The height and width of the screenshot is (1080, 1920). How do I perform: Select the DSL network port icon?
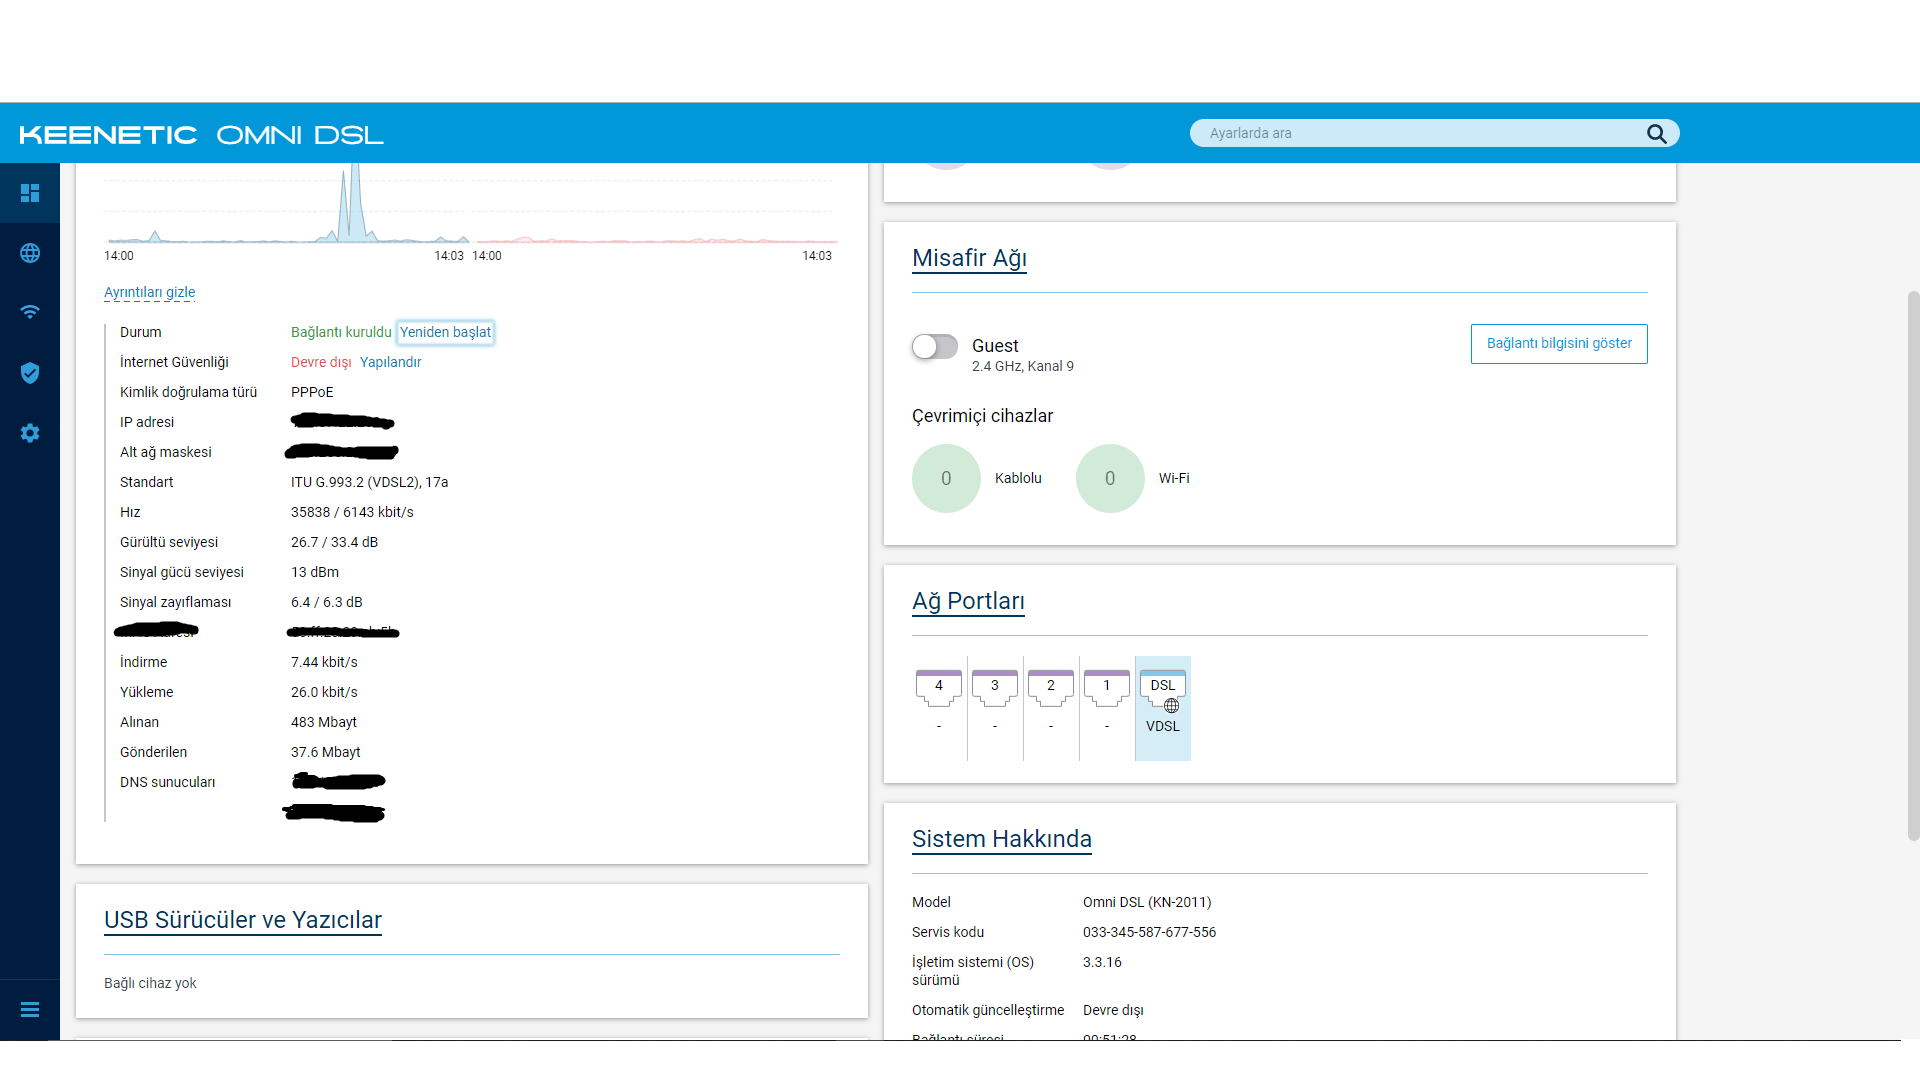1162,690
